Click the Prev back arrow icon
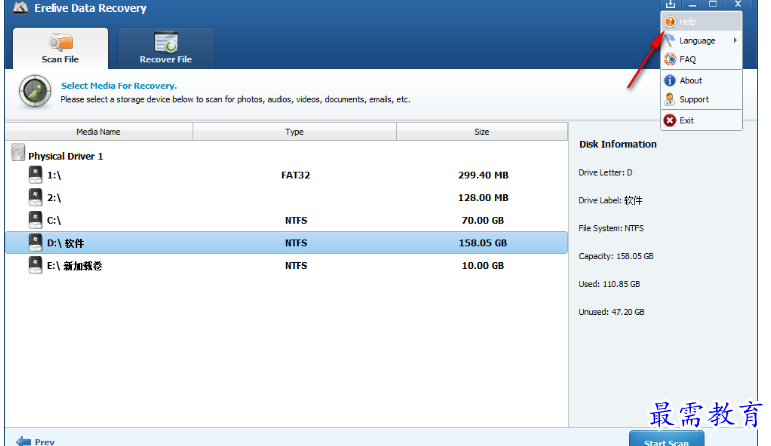771x446 pixels. pyautogui.click(x=23, y=441)
